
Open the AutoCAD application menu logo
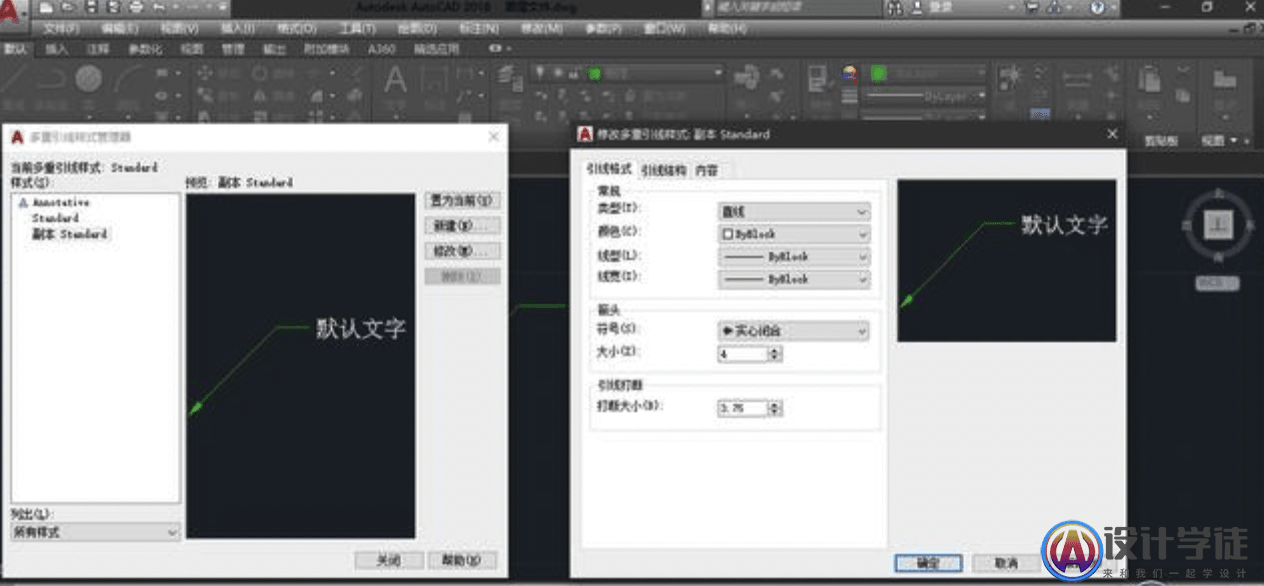[x=13, y=13]
